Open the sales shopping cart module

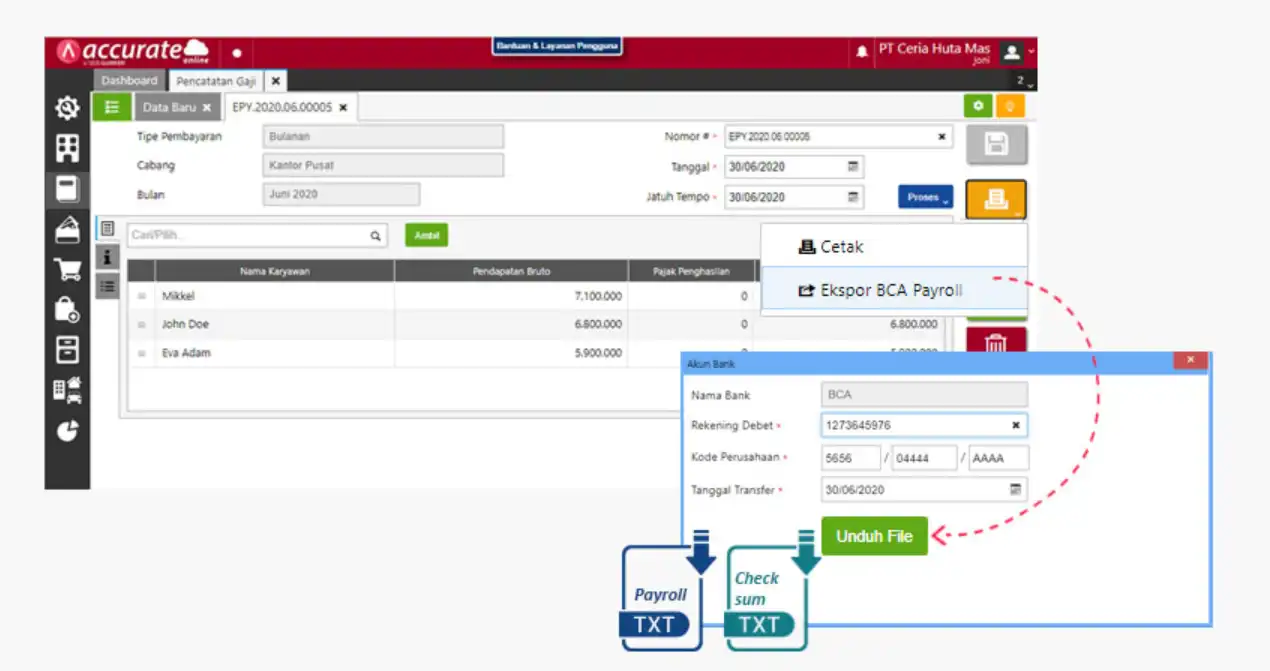point(67,269)
